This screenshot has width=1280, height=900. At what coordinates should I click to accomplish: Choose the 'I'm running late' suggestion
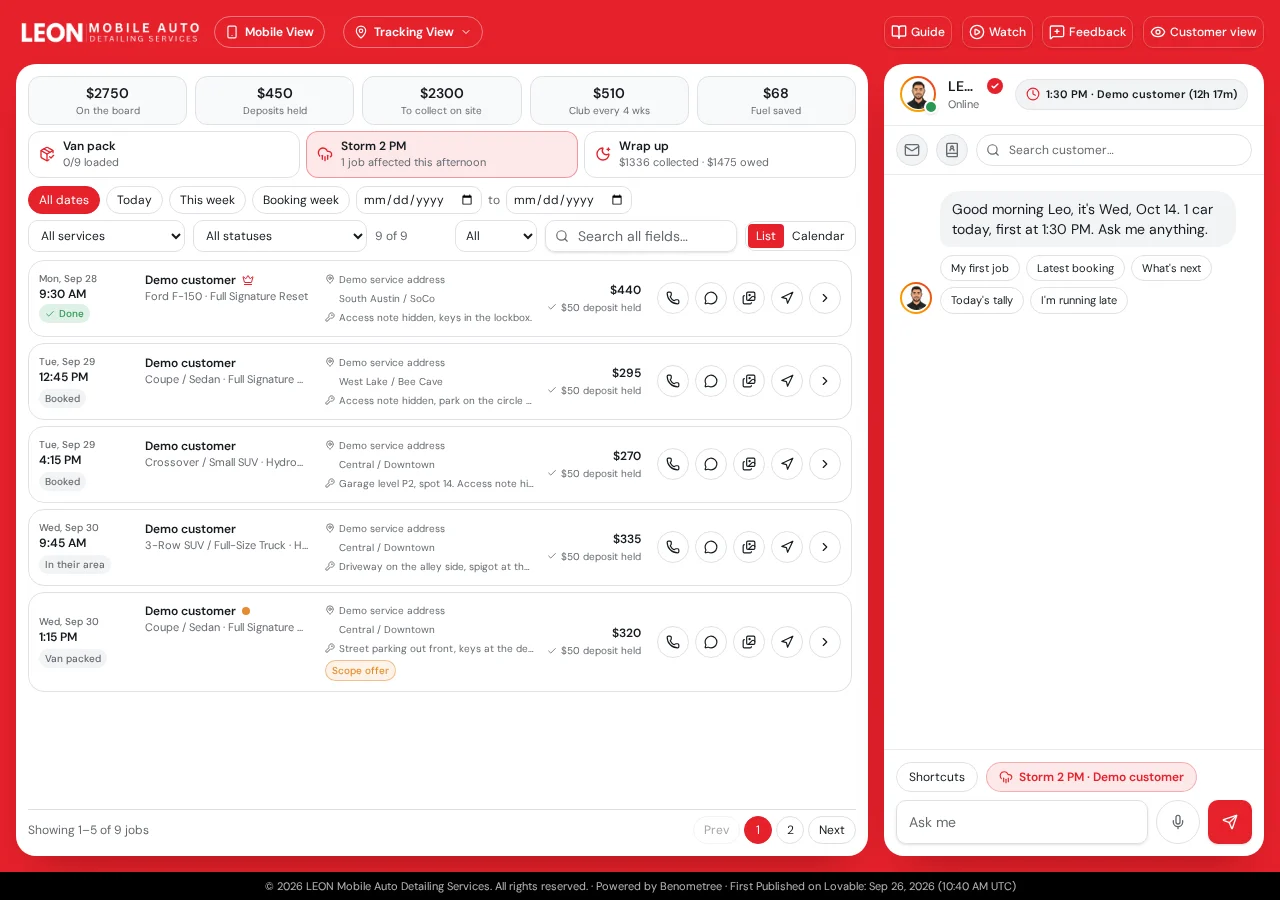coord(1079,300)
